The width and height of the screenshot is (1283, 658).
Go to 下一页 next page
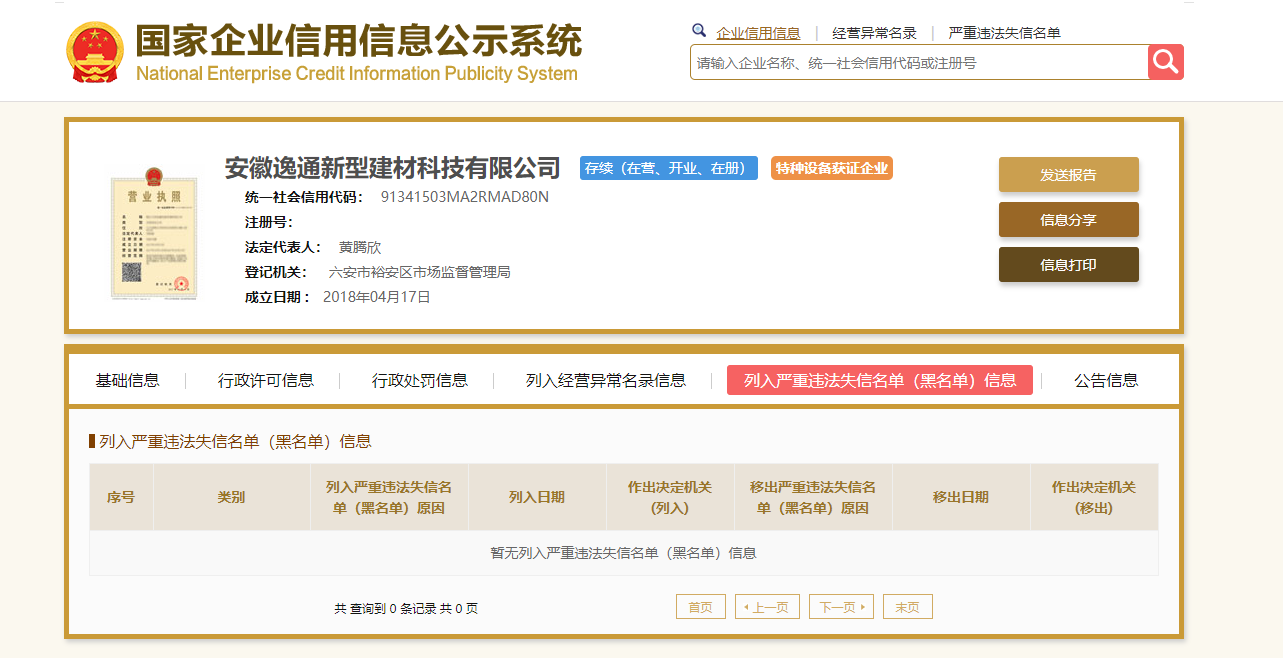(841, 607)
